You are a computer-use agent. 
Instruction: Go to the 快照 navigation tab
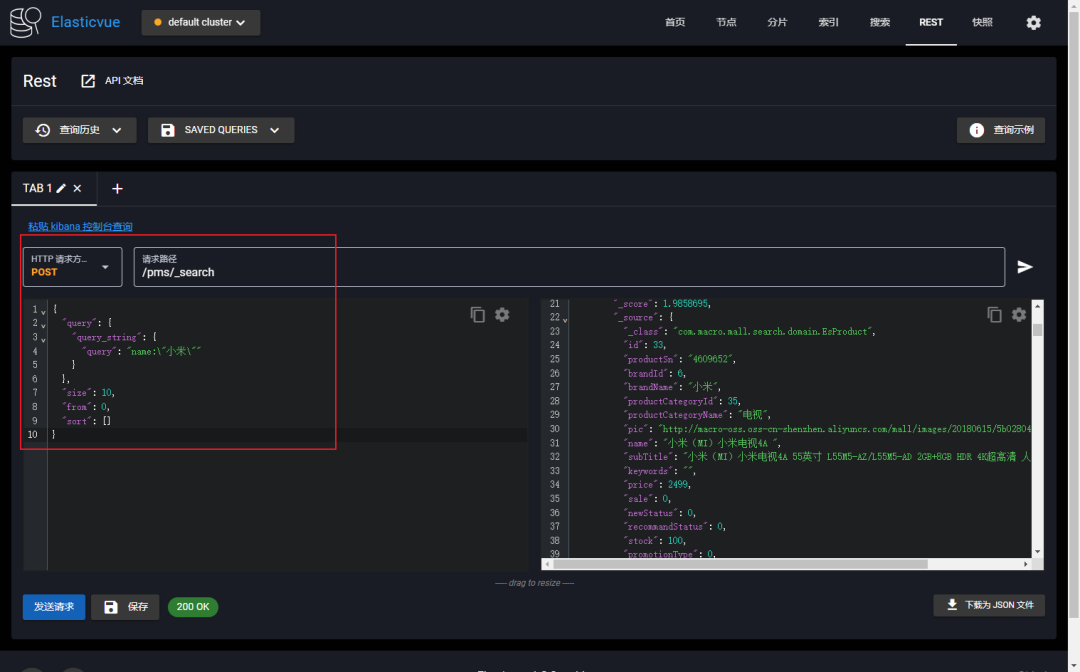982,22
